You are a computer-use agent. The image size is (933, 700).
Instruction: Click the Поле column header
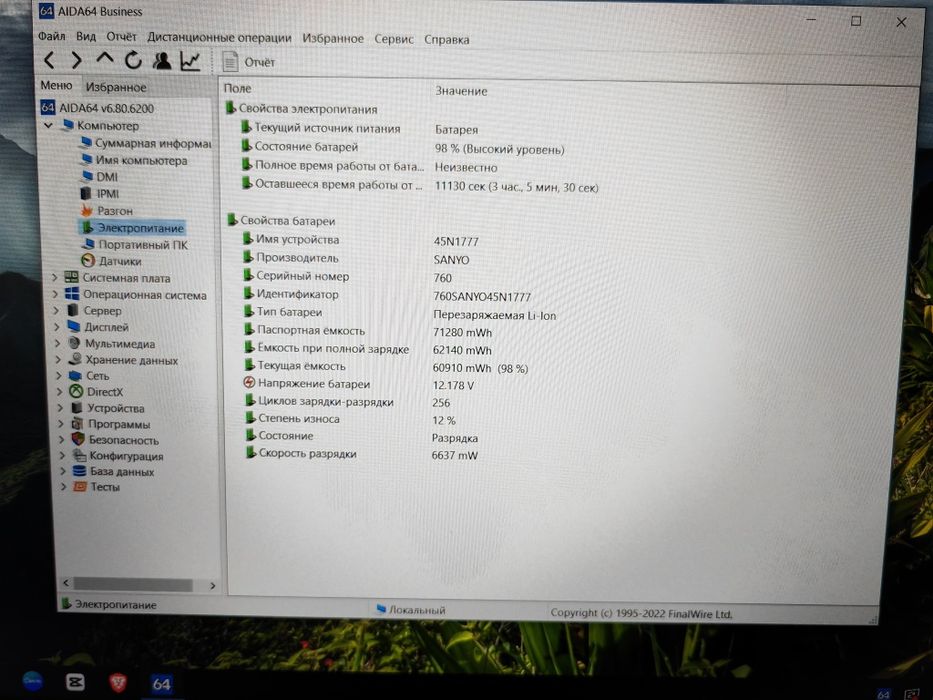tap(237, 88)
